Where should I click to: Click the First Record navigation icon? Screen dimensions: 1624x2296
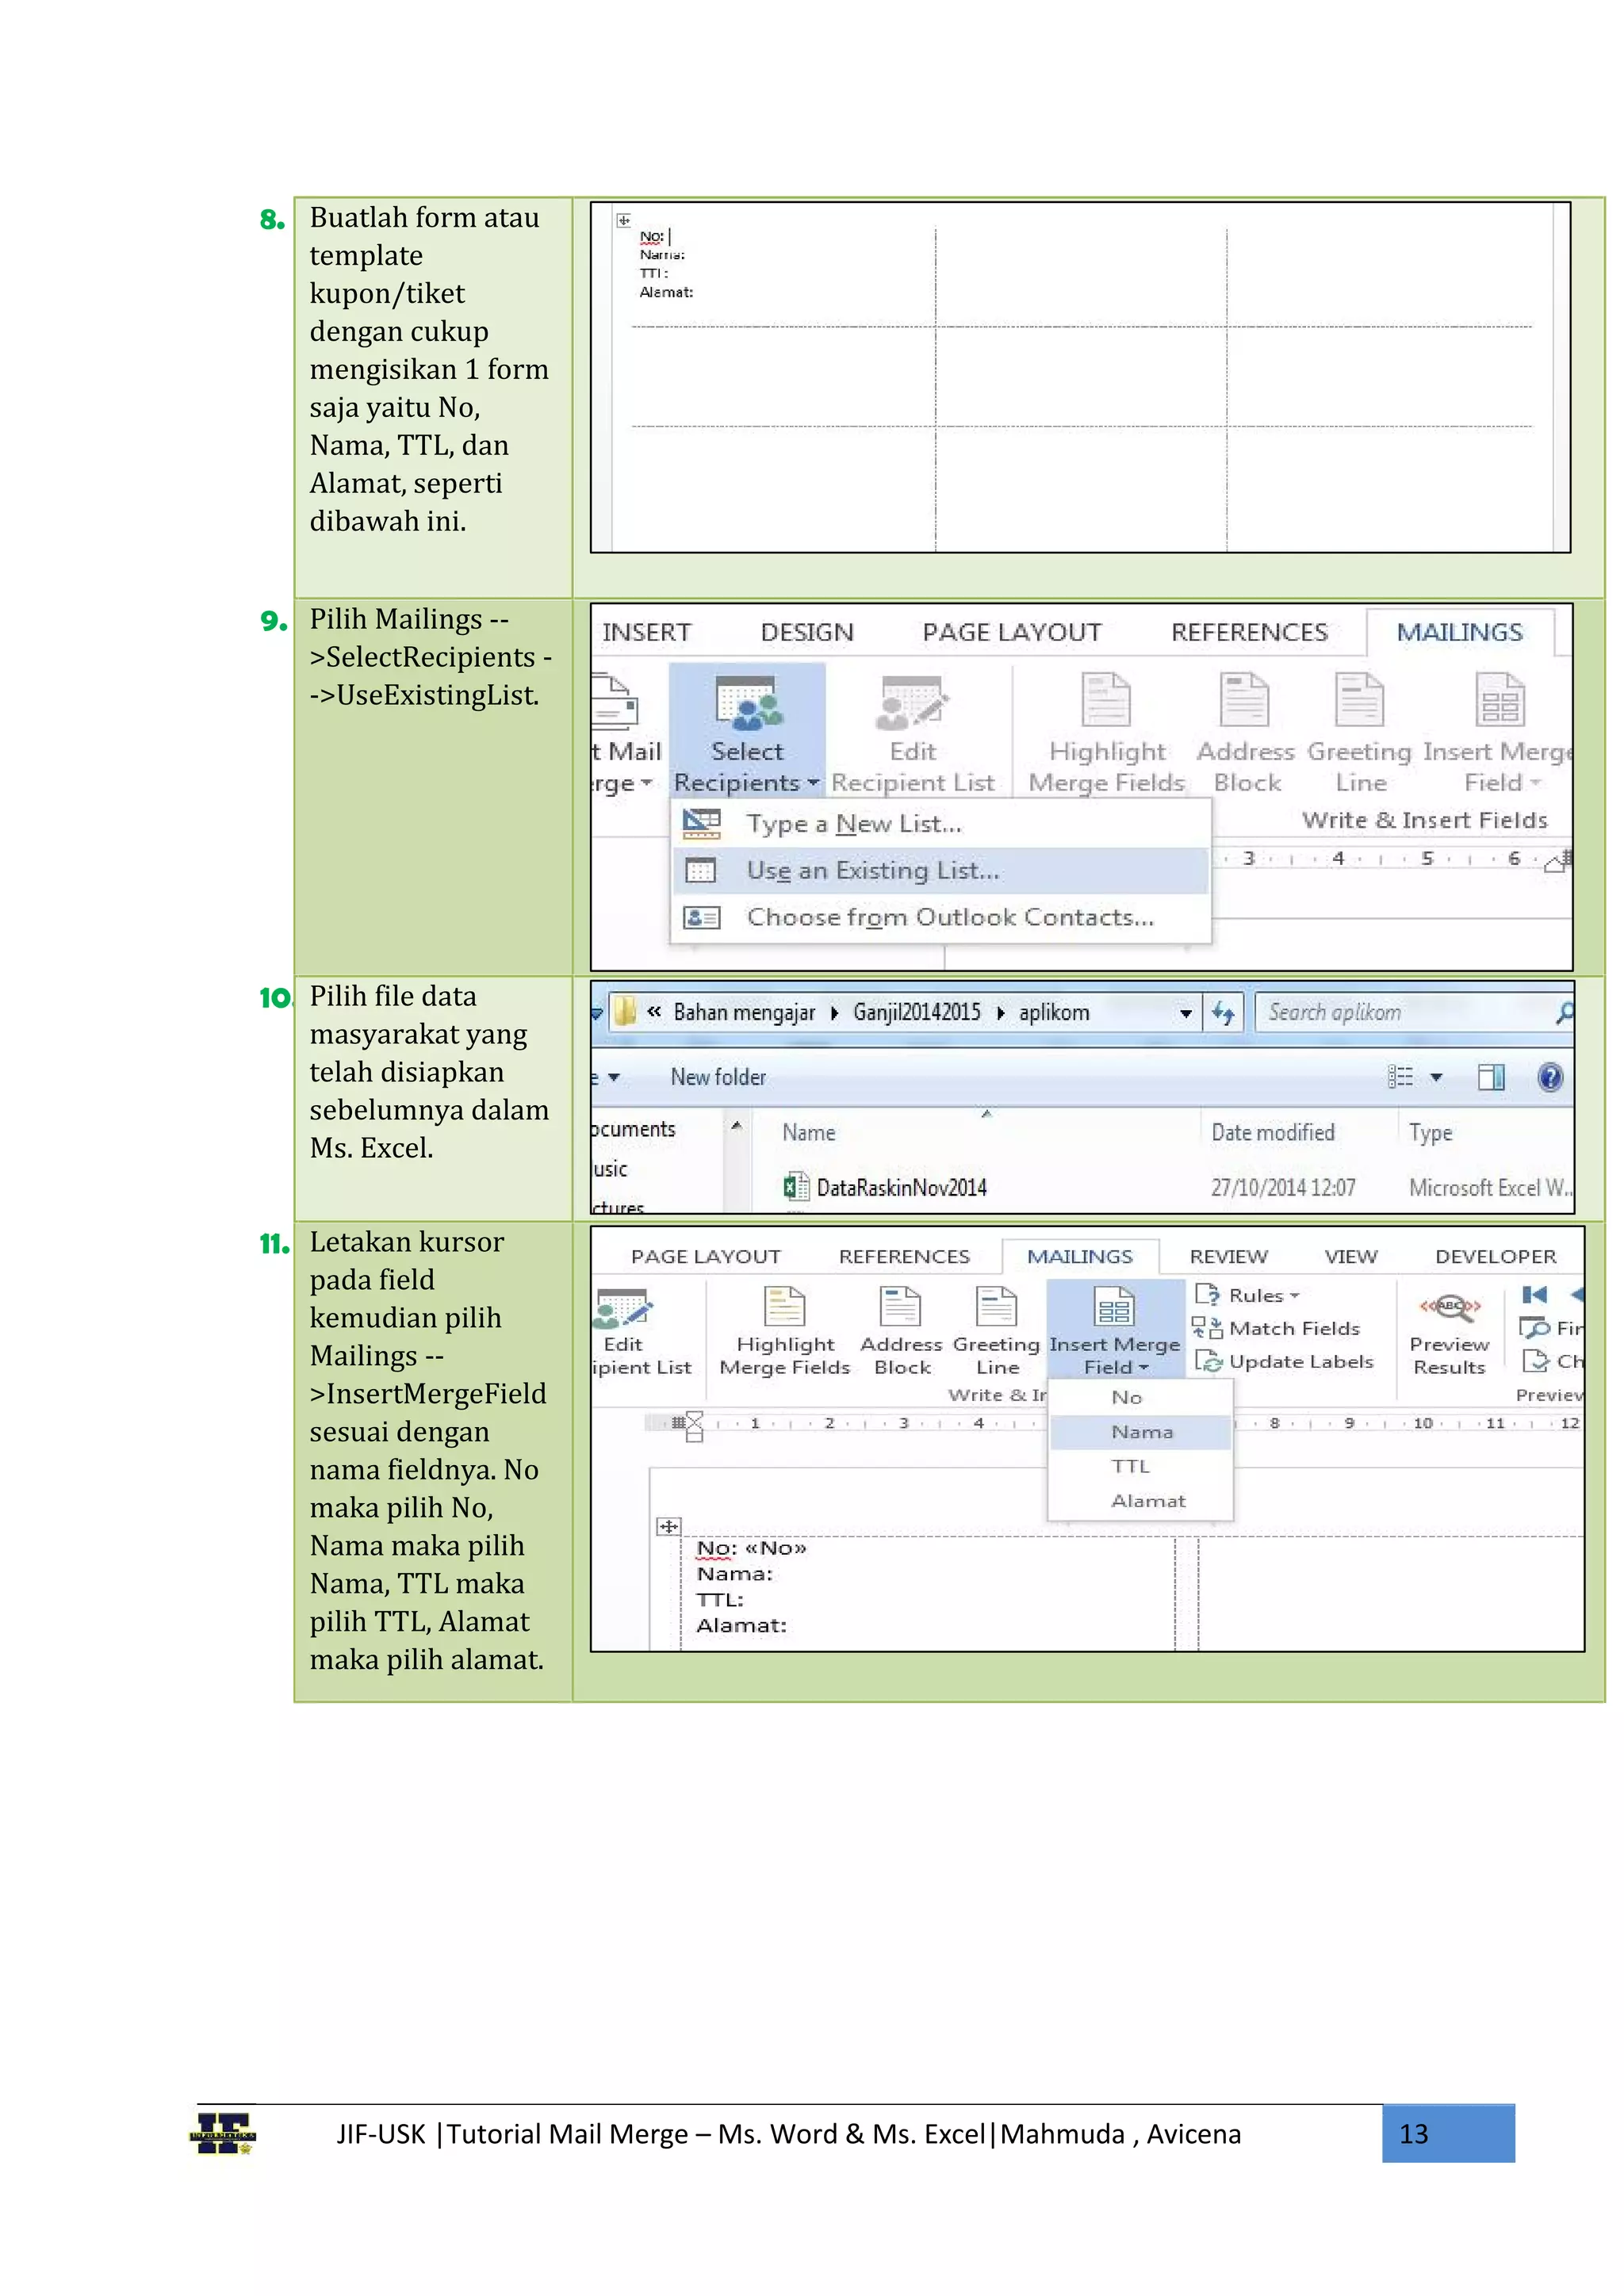[x=1534, y=1295]
